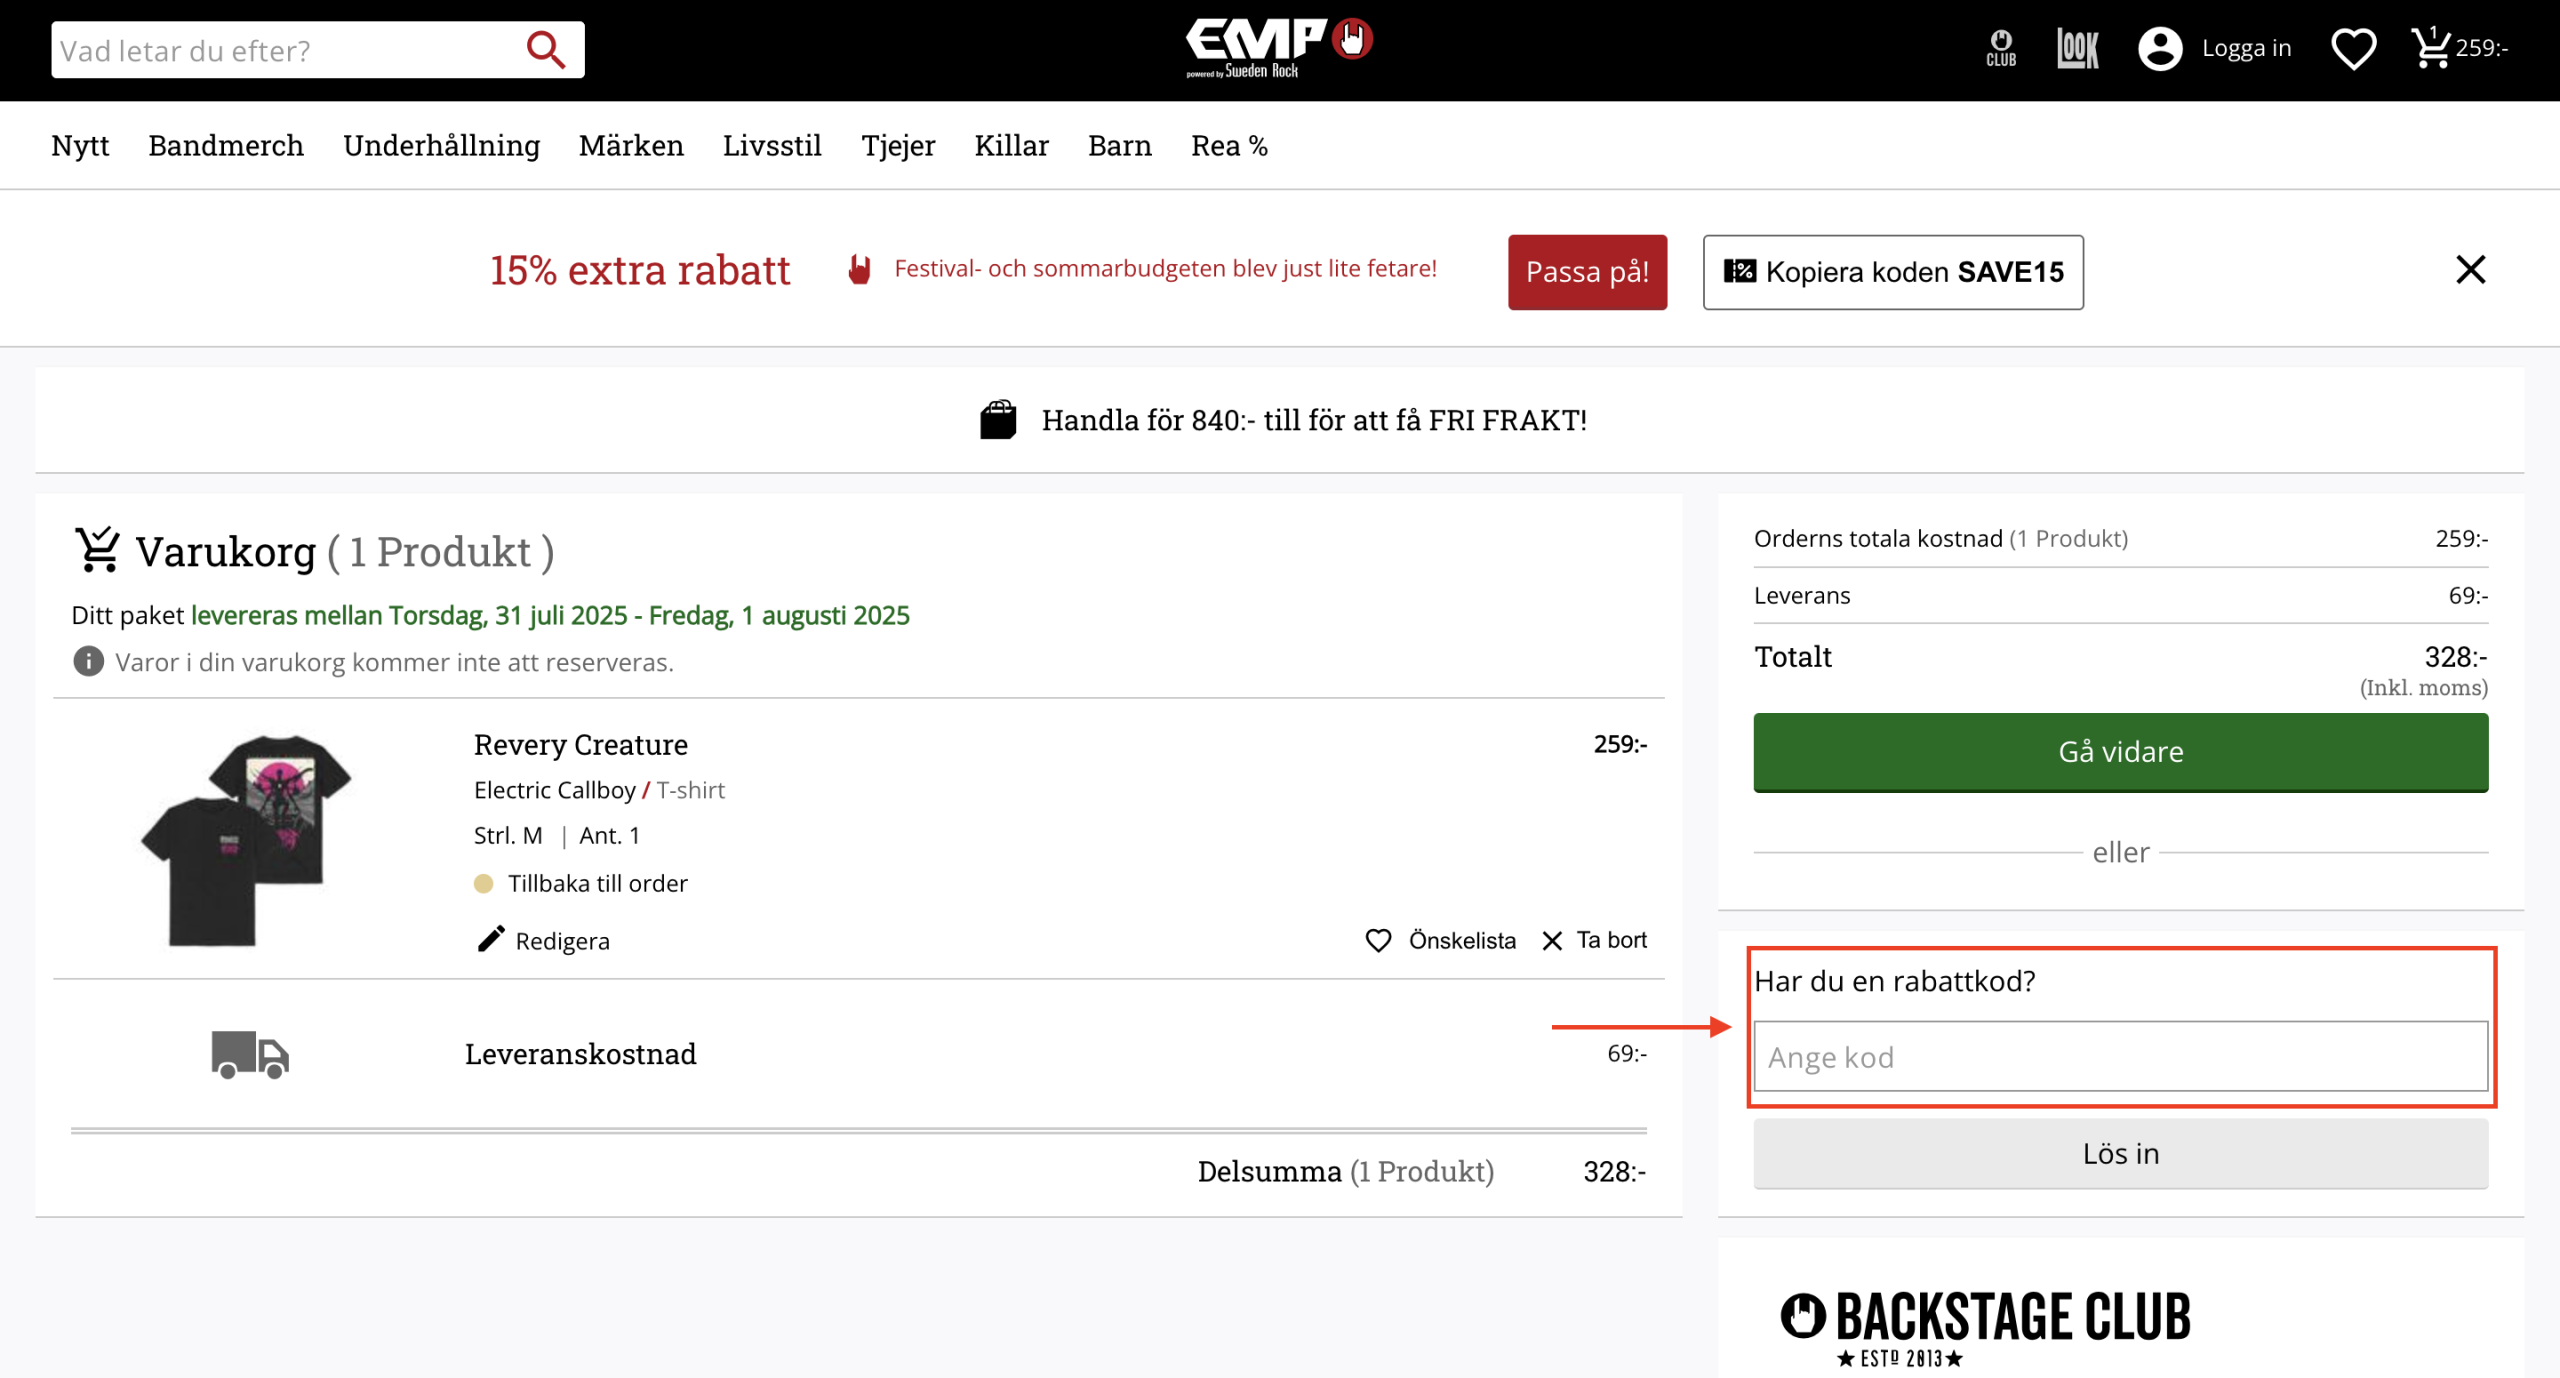Click the Leveranskostnad label
2560x1378 pixels.
580,1054
